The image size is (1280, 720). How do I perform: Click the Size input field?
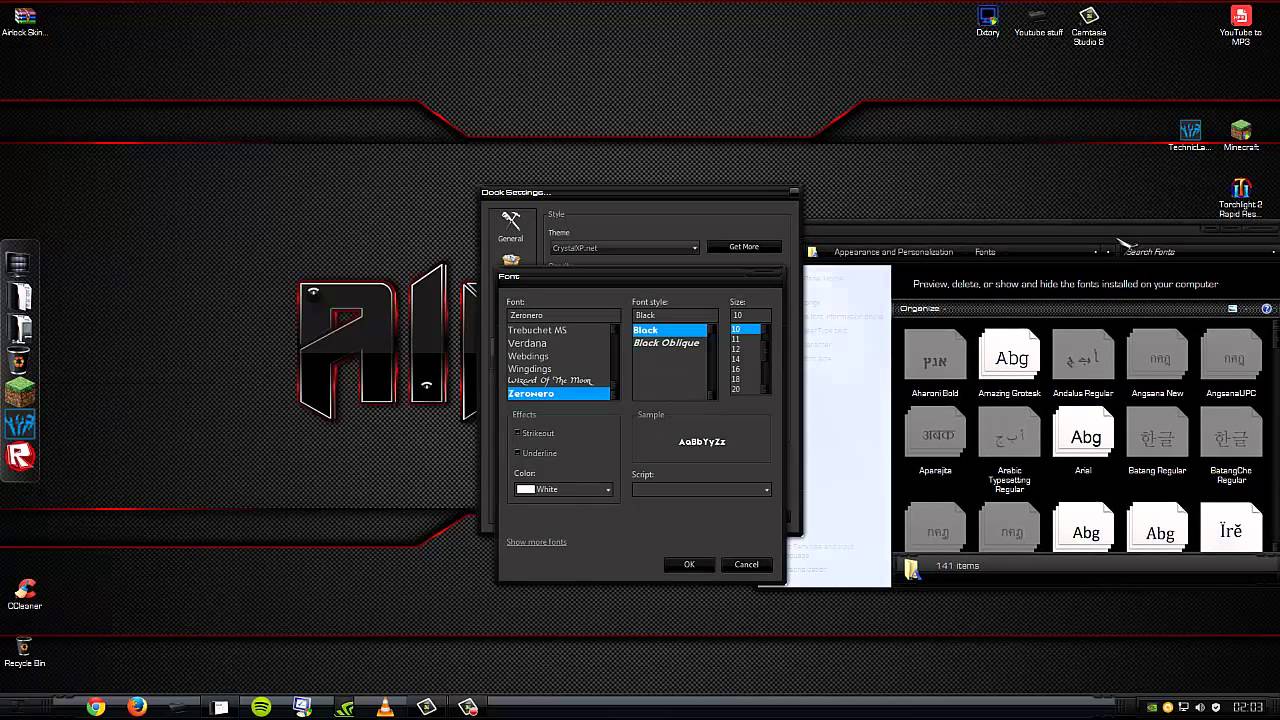[750, 315]
